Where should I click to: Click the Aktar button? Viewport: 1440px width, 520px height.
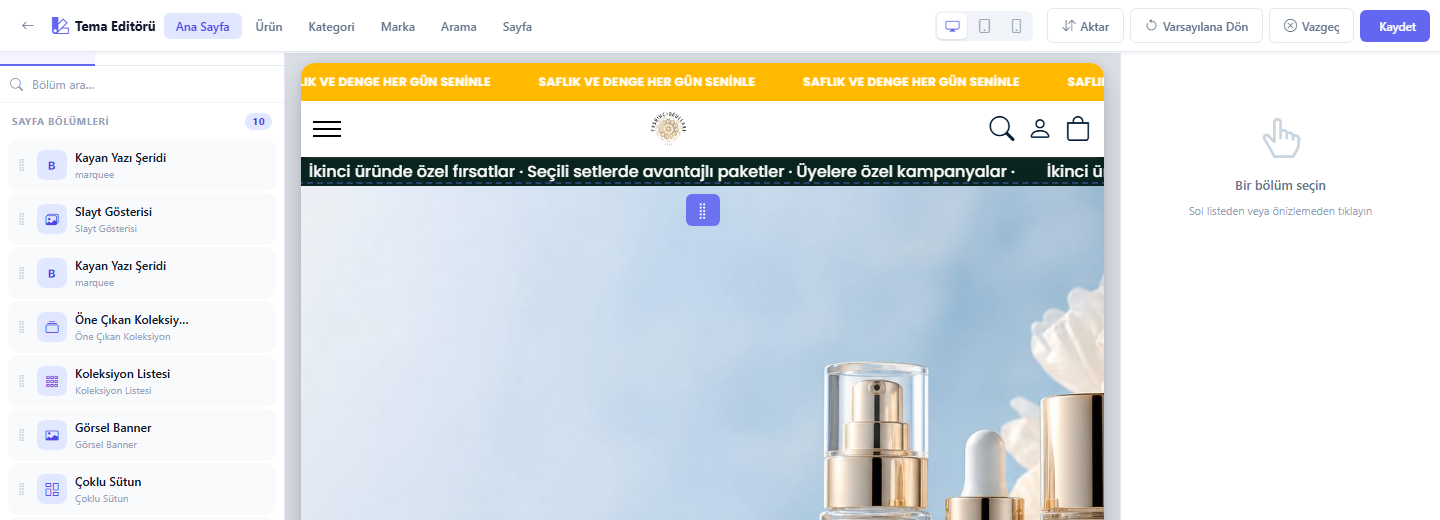1085,26
